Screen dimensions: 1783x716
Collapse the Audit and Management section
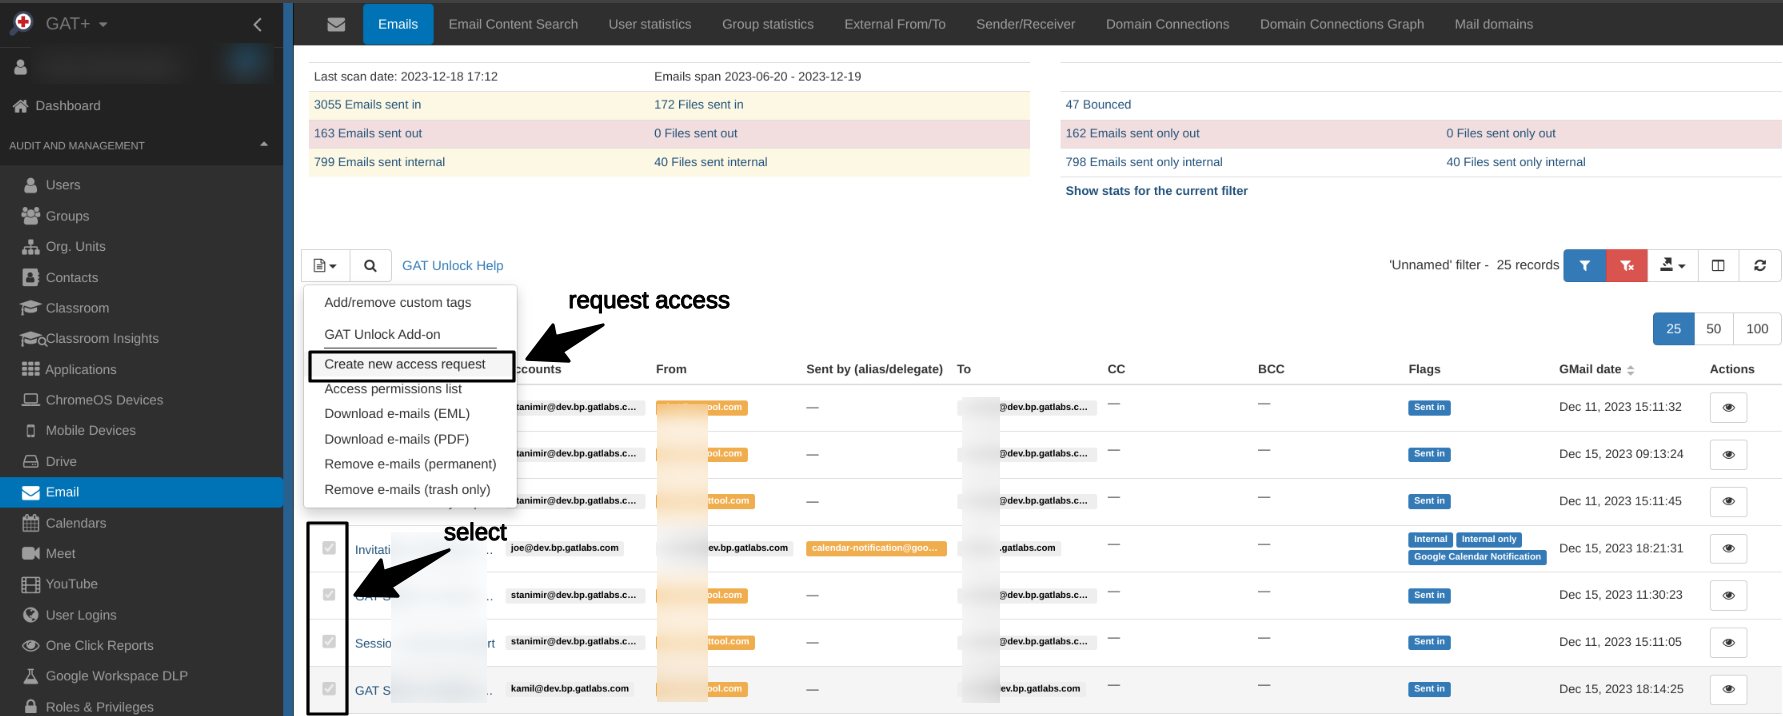[264, 145]
